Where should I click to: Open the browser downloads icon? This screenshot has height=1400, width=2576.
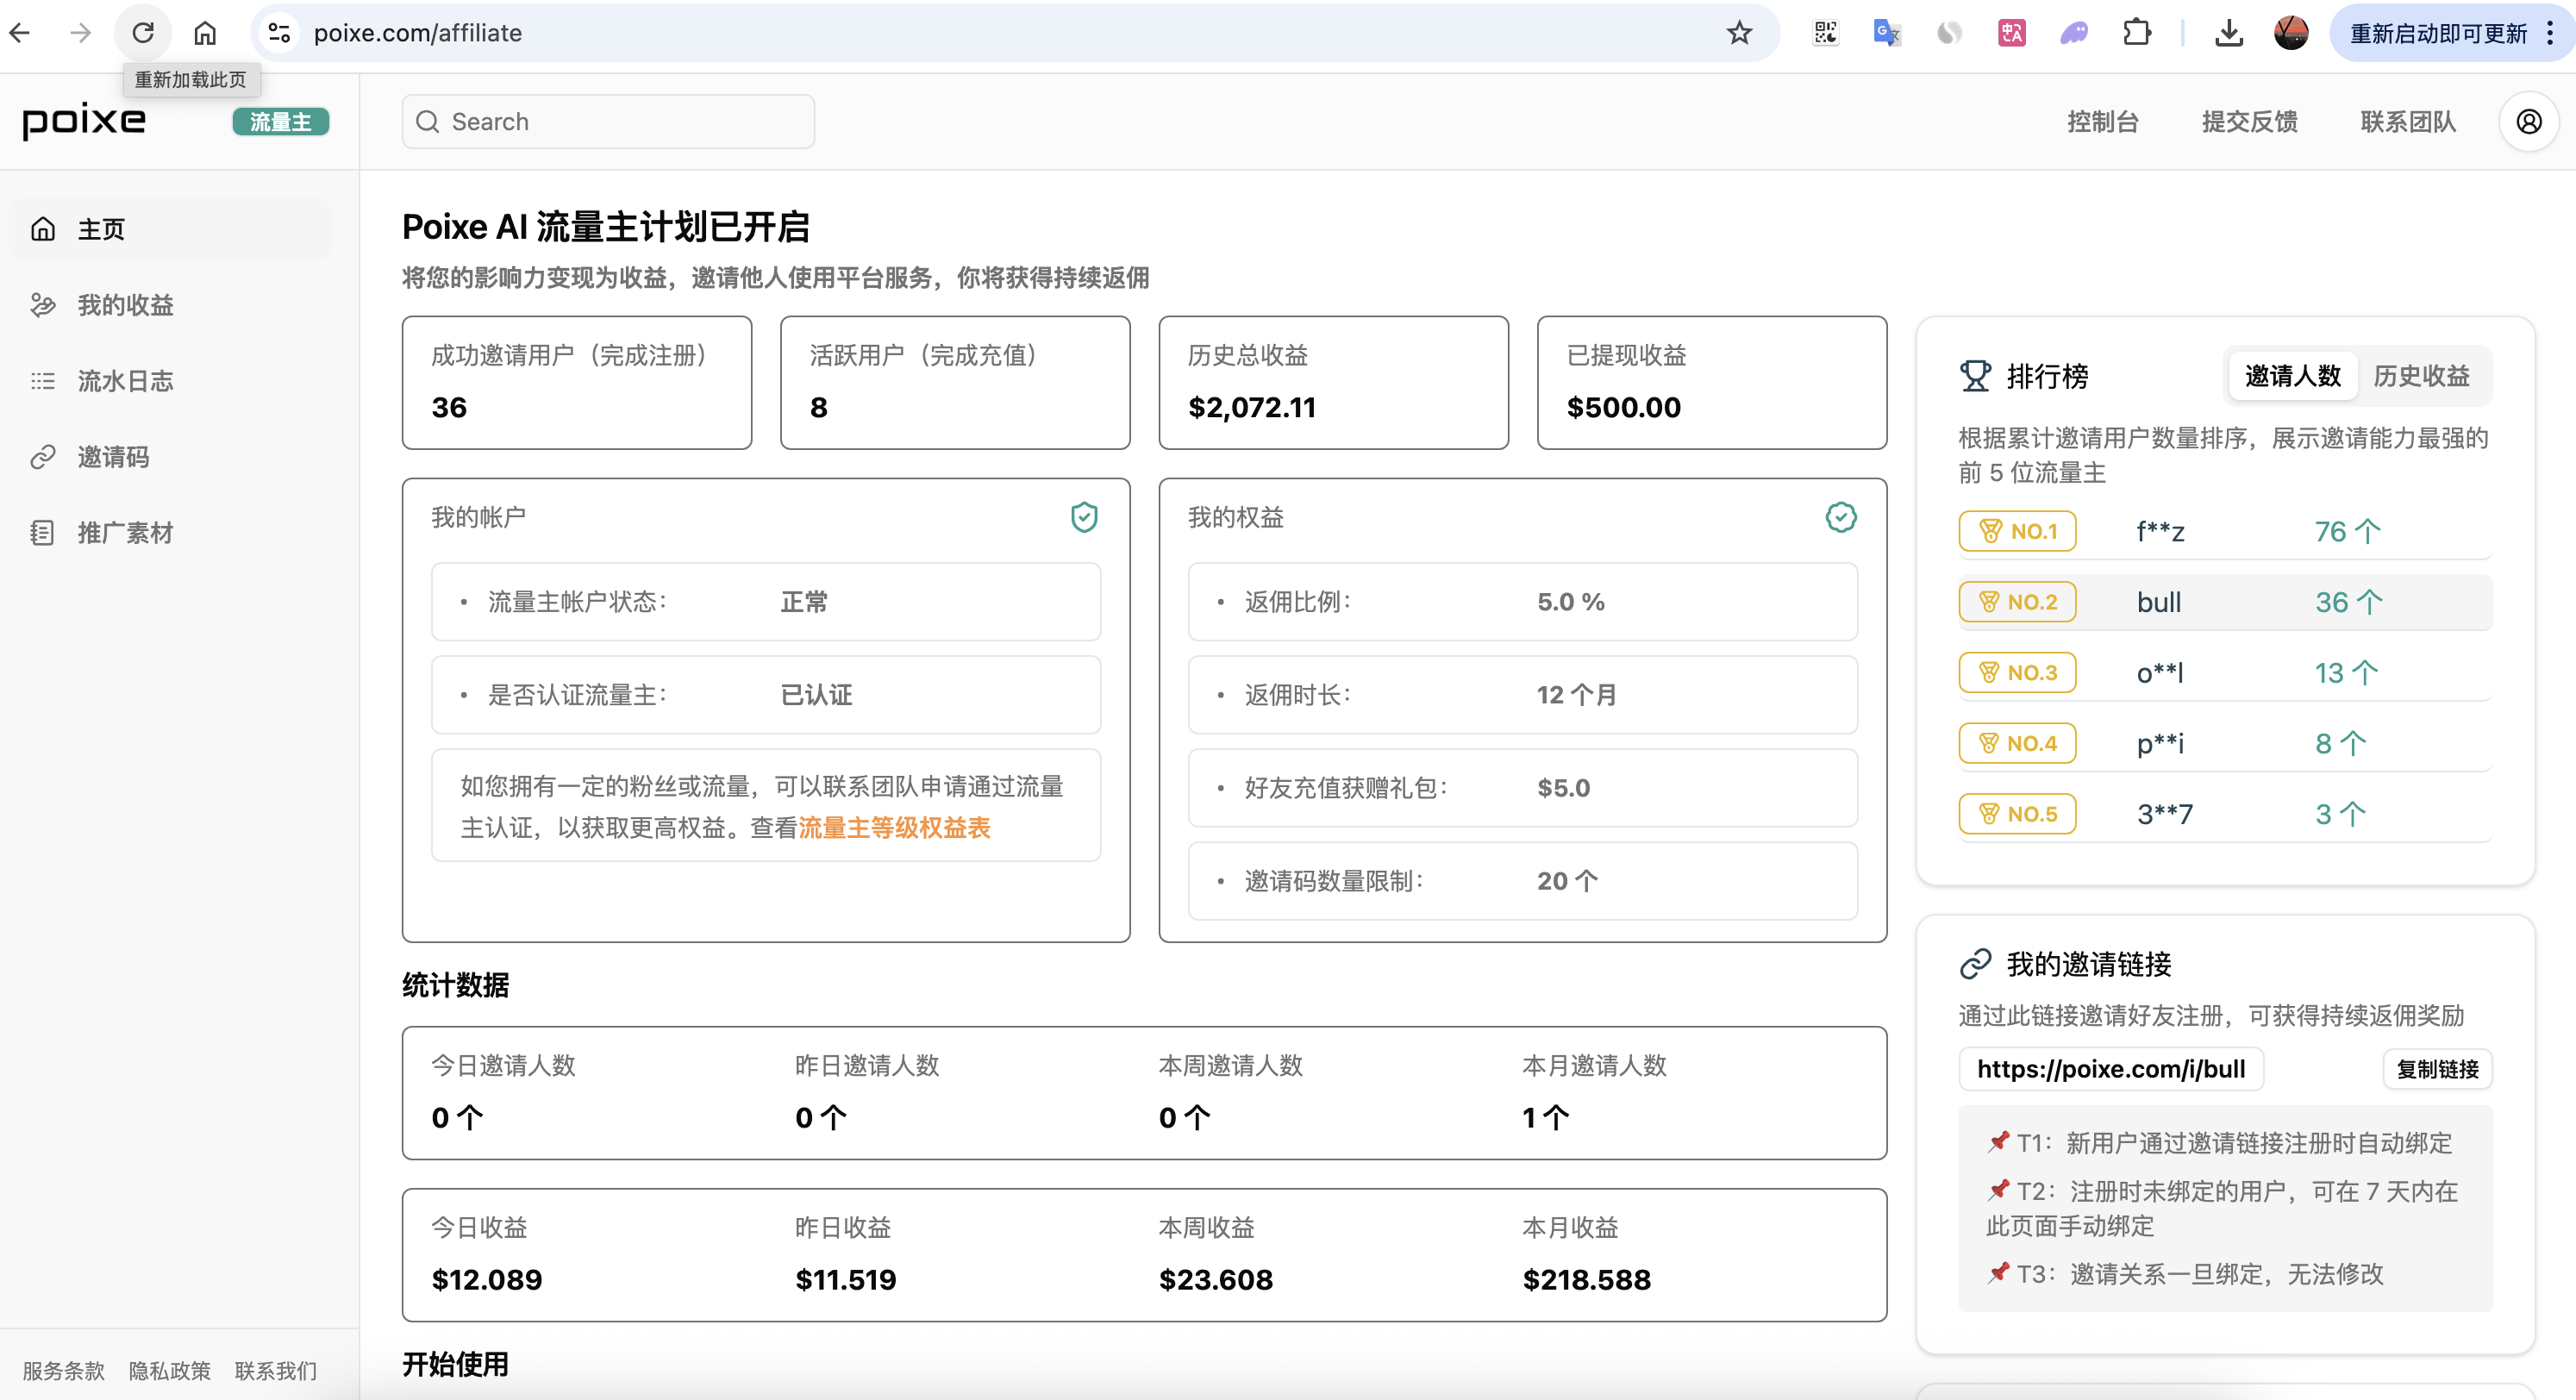coord(2228,33)
